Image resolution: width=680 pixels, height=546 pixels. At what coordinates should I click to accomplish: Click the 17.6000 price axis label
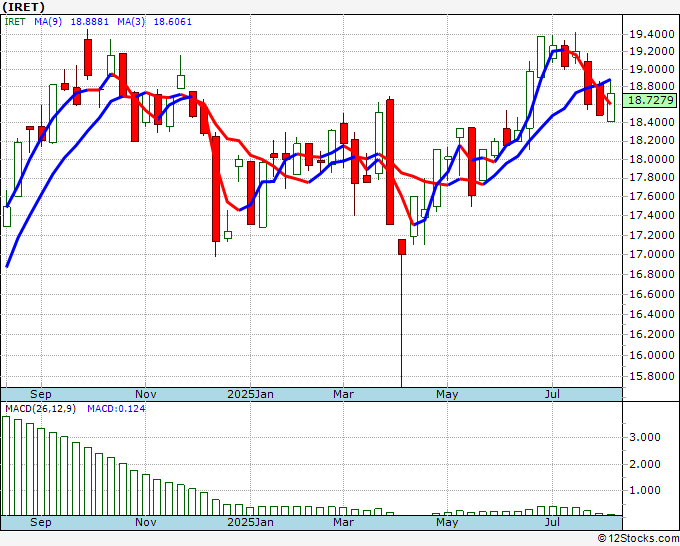652,196
